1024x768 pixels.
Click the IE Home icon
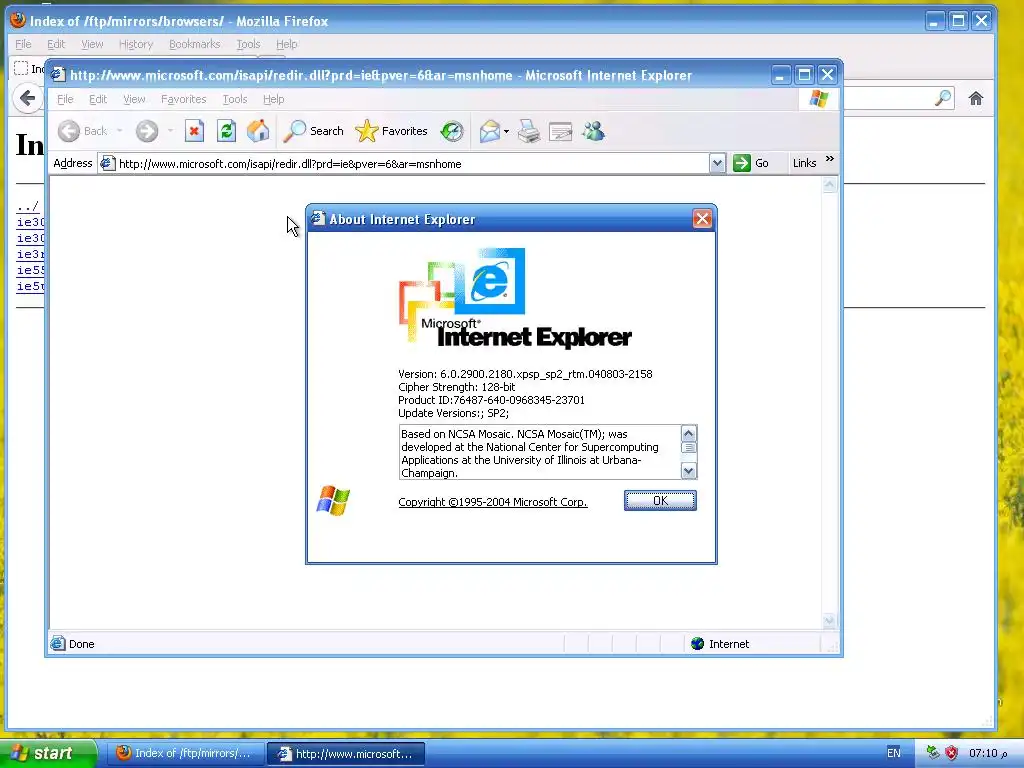258,131
